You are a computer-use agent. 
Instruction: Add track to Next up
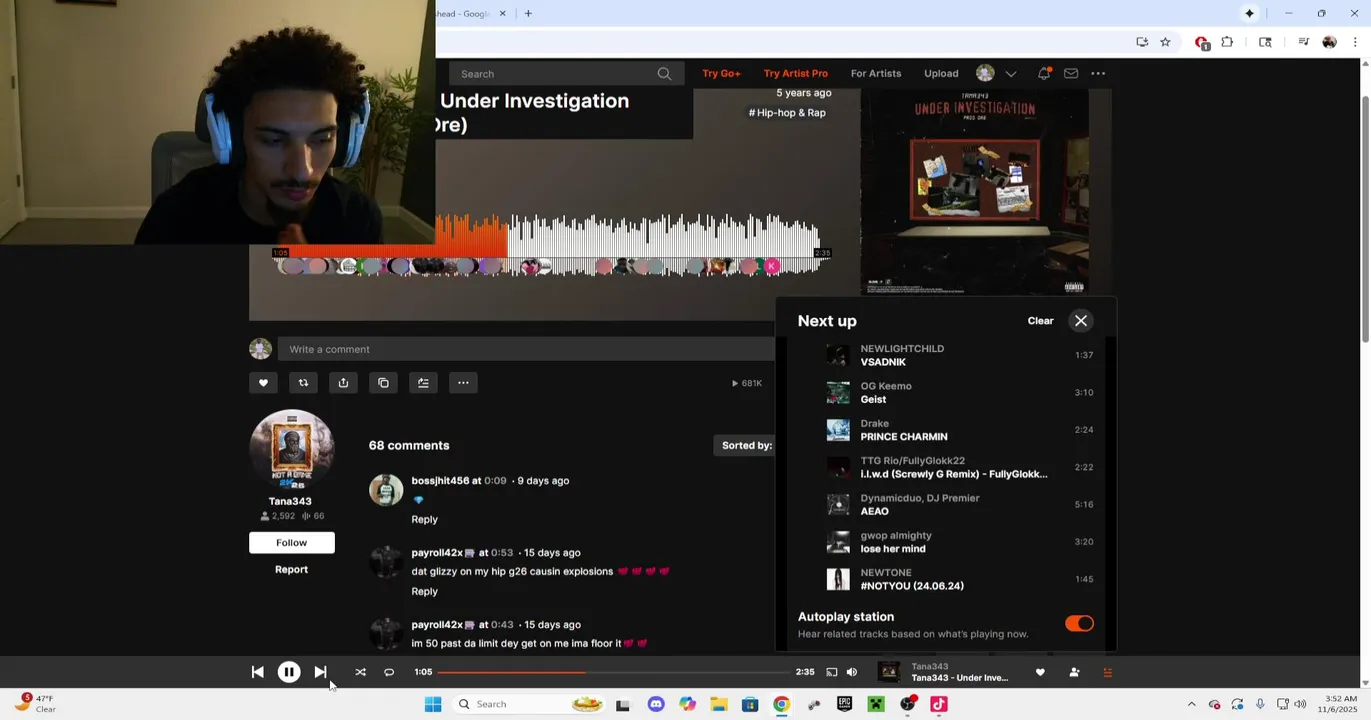point(423,383)
